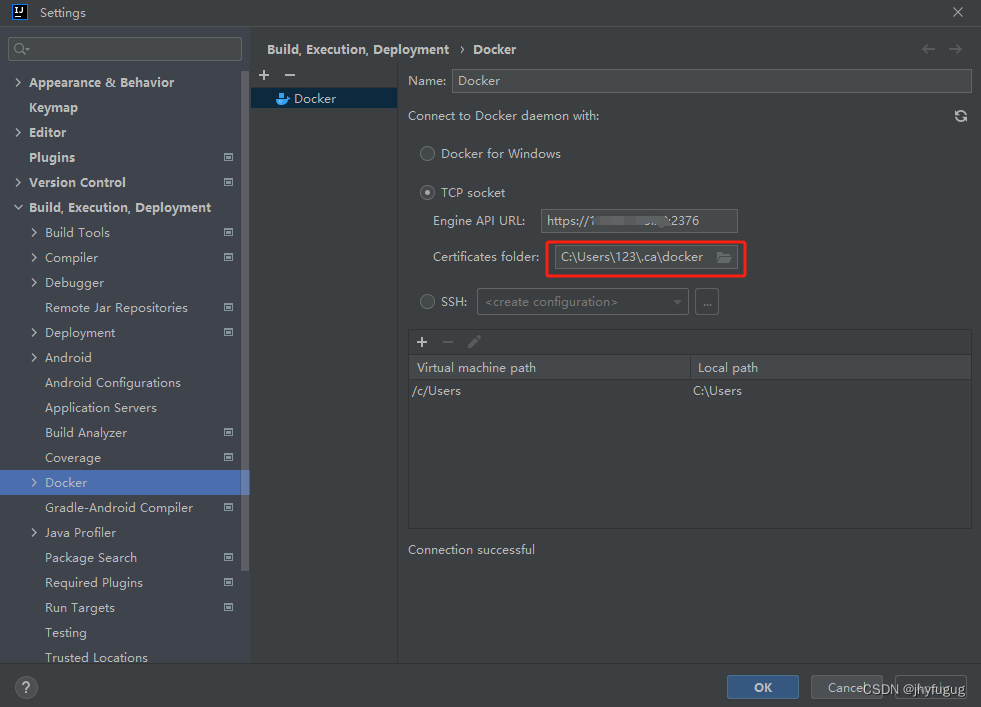Expand the Appearance & Behavior section

click(18, 82)
